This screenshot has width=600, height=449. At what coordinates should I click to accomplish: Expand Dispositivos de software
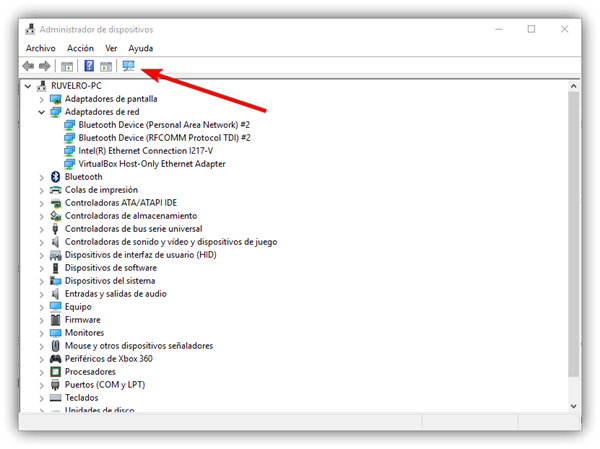click(x=41, y=269)
